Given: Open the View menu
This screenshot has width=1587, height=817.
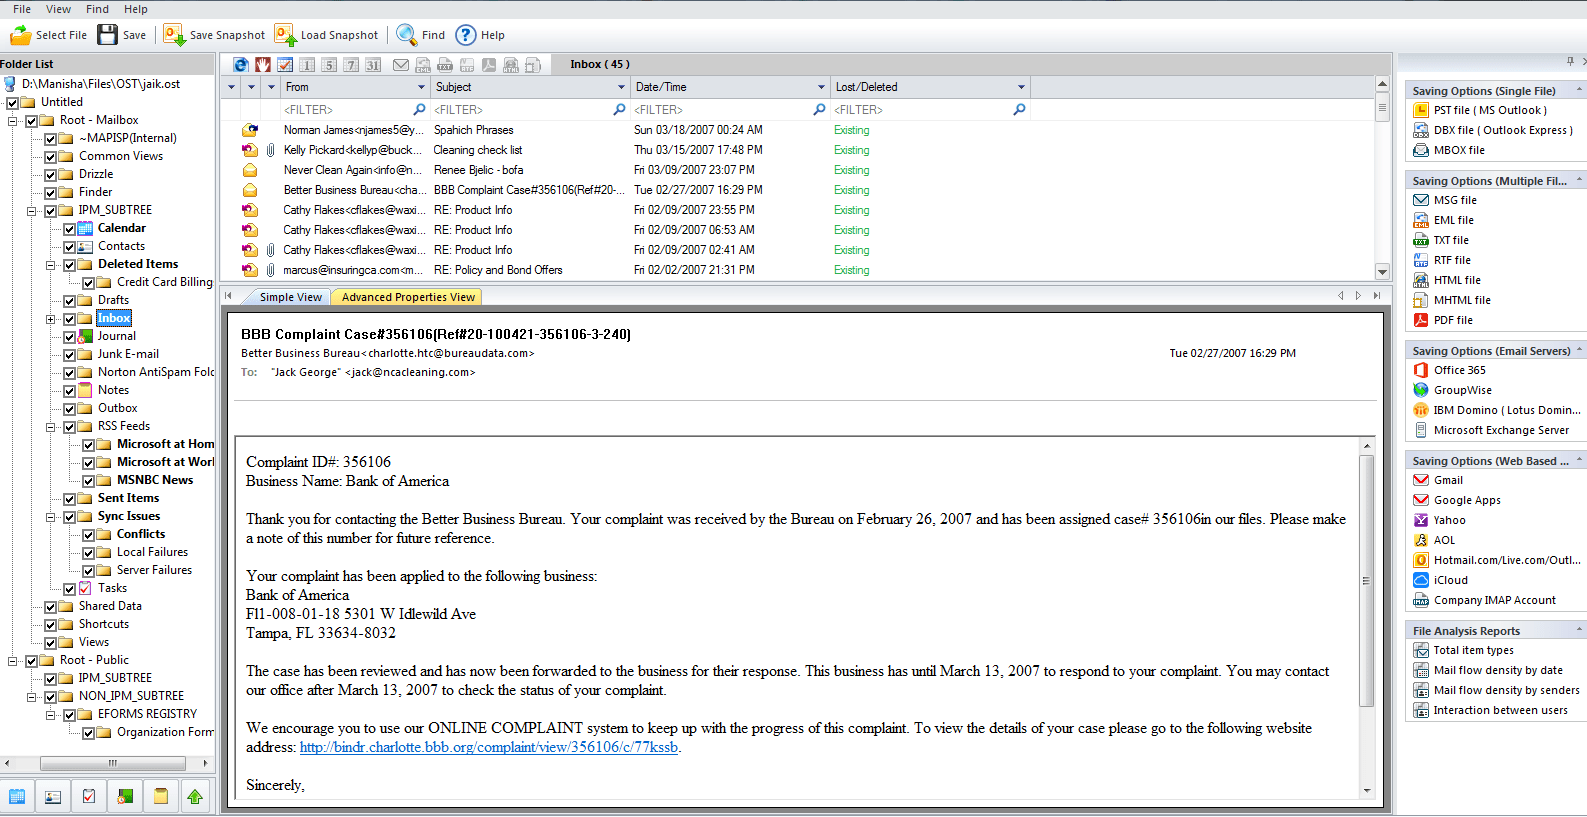Looking at the screenshot, I should pyautogui.click(x=59, y=9).
